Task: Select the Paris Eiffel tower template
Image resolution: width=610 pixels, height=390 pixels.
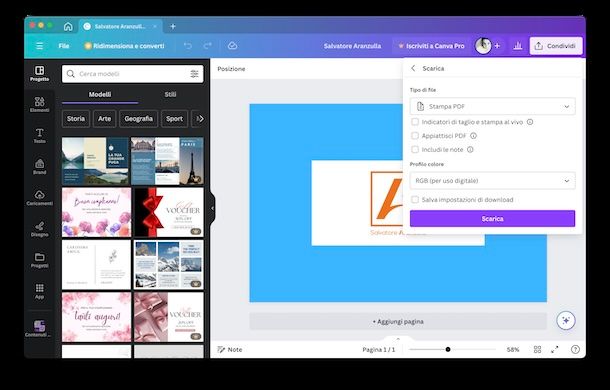Action: [167, 161]
